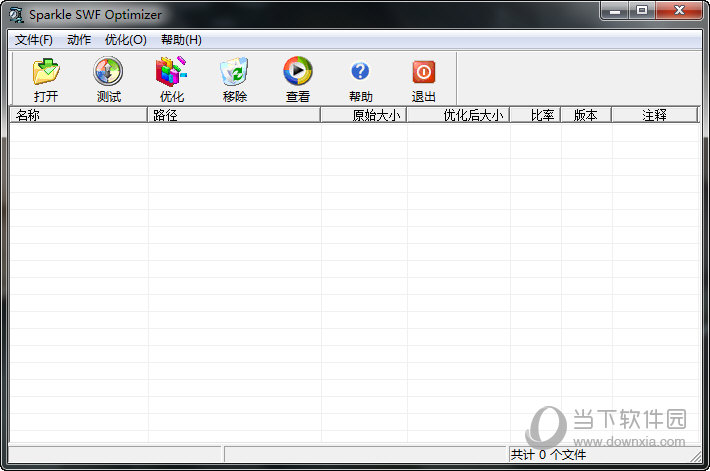
Task: Click the 退出 (Exit) red power icon
Action: tap(424, 72)
